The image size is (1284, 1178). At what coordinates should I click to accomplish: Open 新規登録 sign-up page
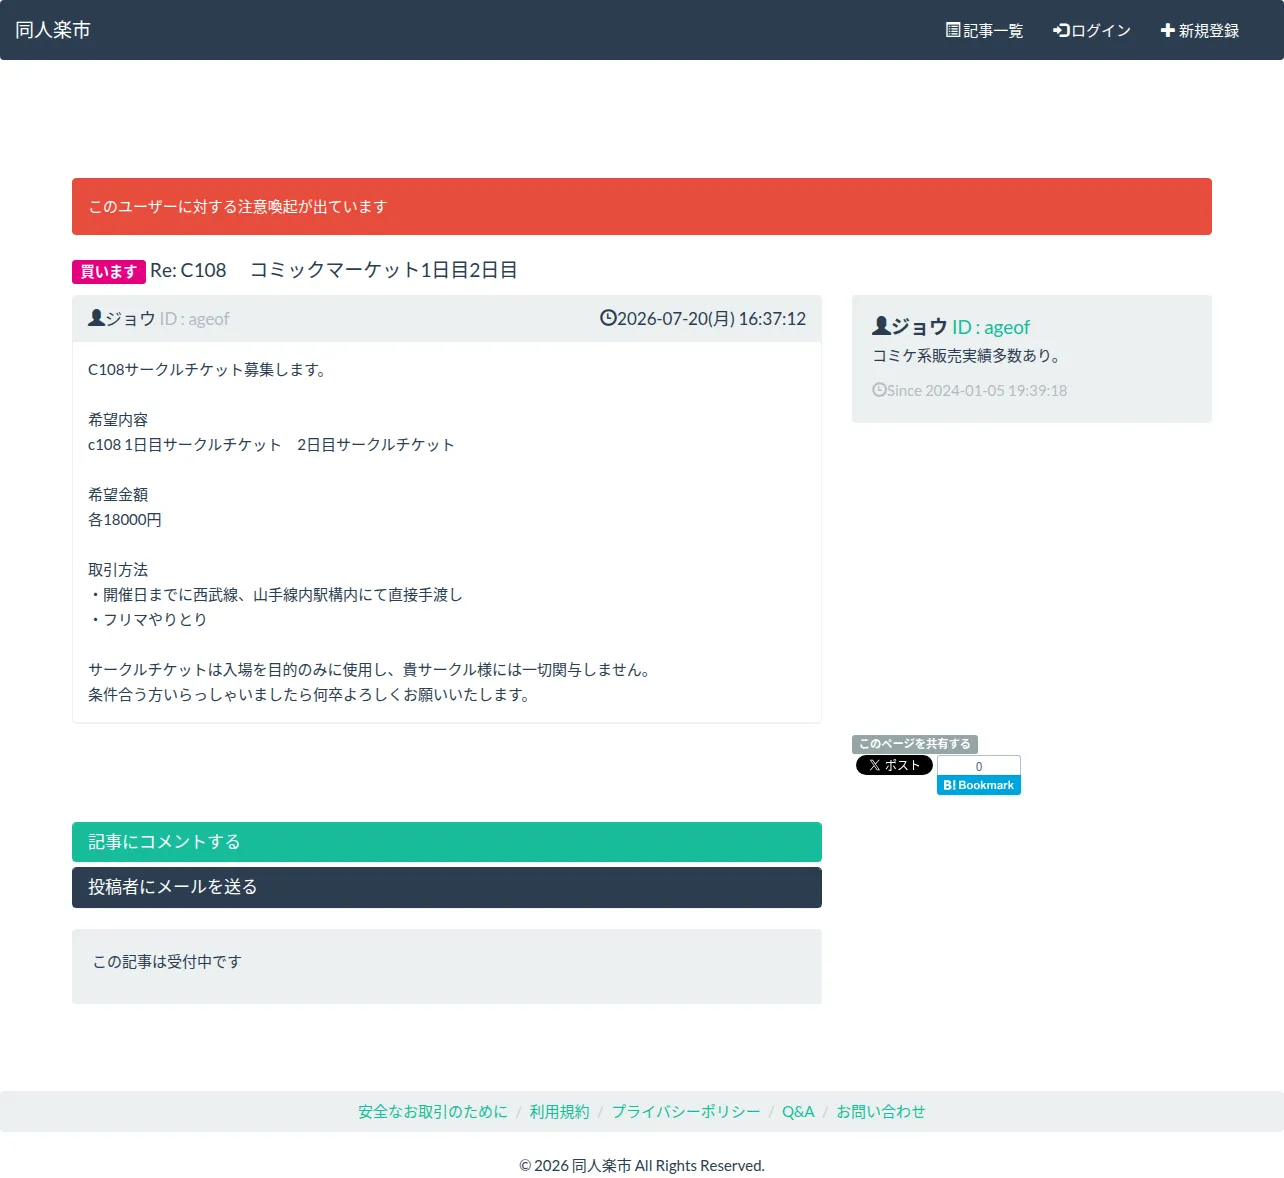point(1199,30)
